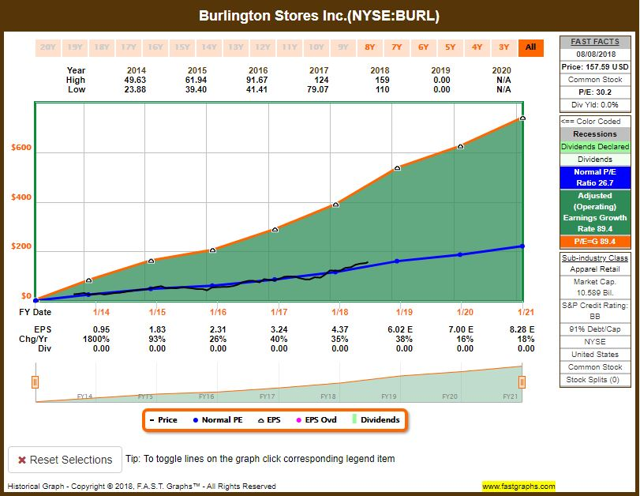Toggle the EPS Ovd legend item
The width and height of the screenshot is (640, 496).
316,420
